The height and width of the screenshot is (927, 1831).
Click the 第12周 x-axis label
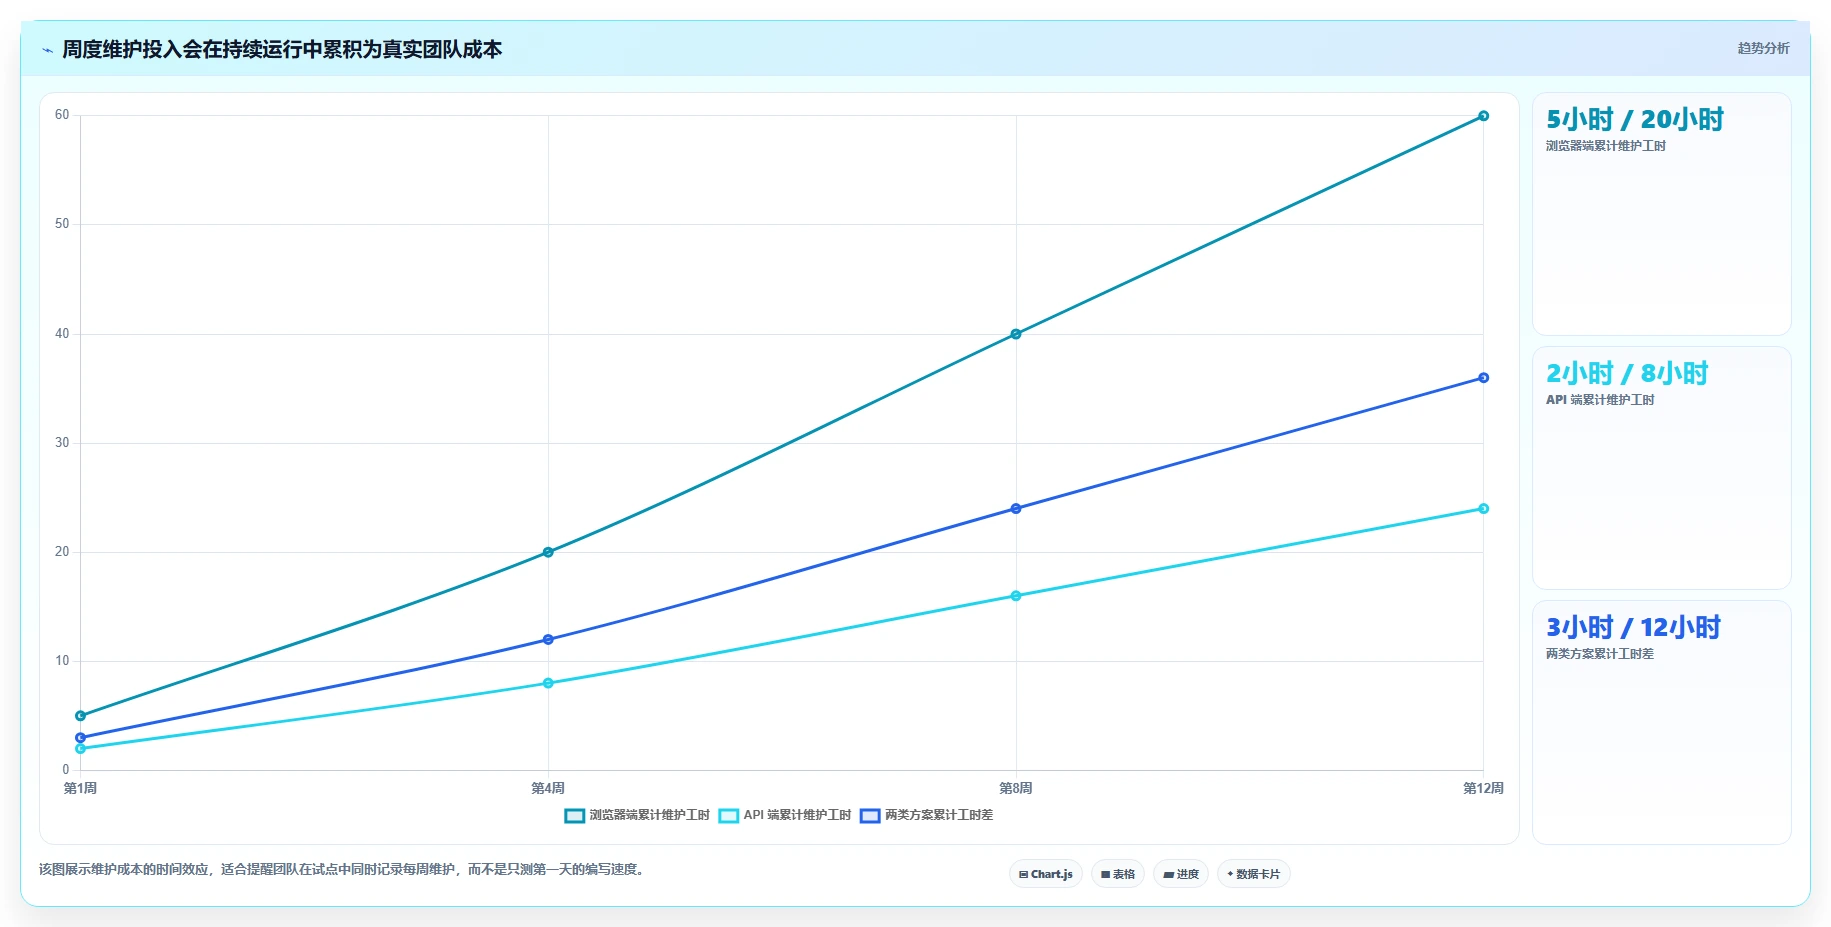click(x=1483, y=789)
